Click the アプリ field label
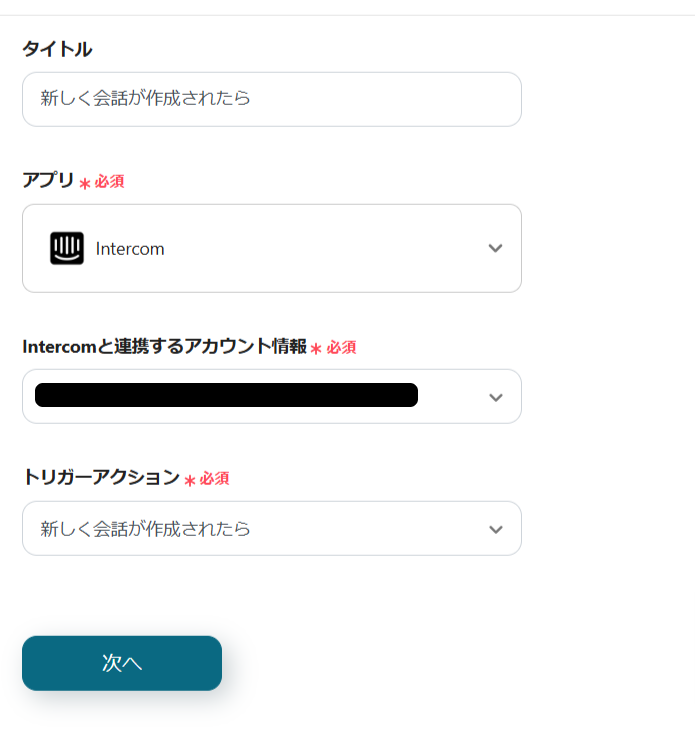The image size is (695, 736). [x=48, y=181]
